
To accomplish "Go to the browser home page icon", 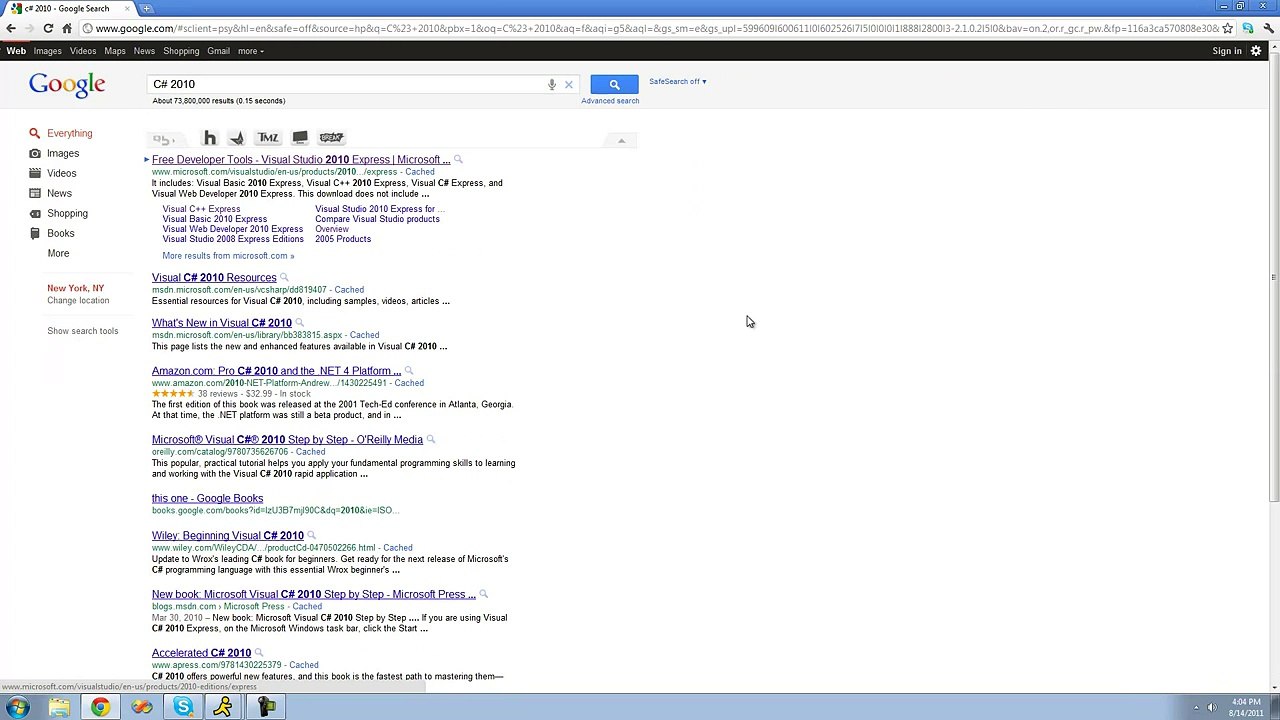I will tap(67, 28).
